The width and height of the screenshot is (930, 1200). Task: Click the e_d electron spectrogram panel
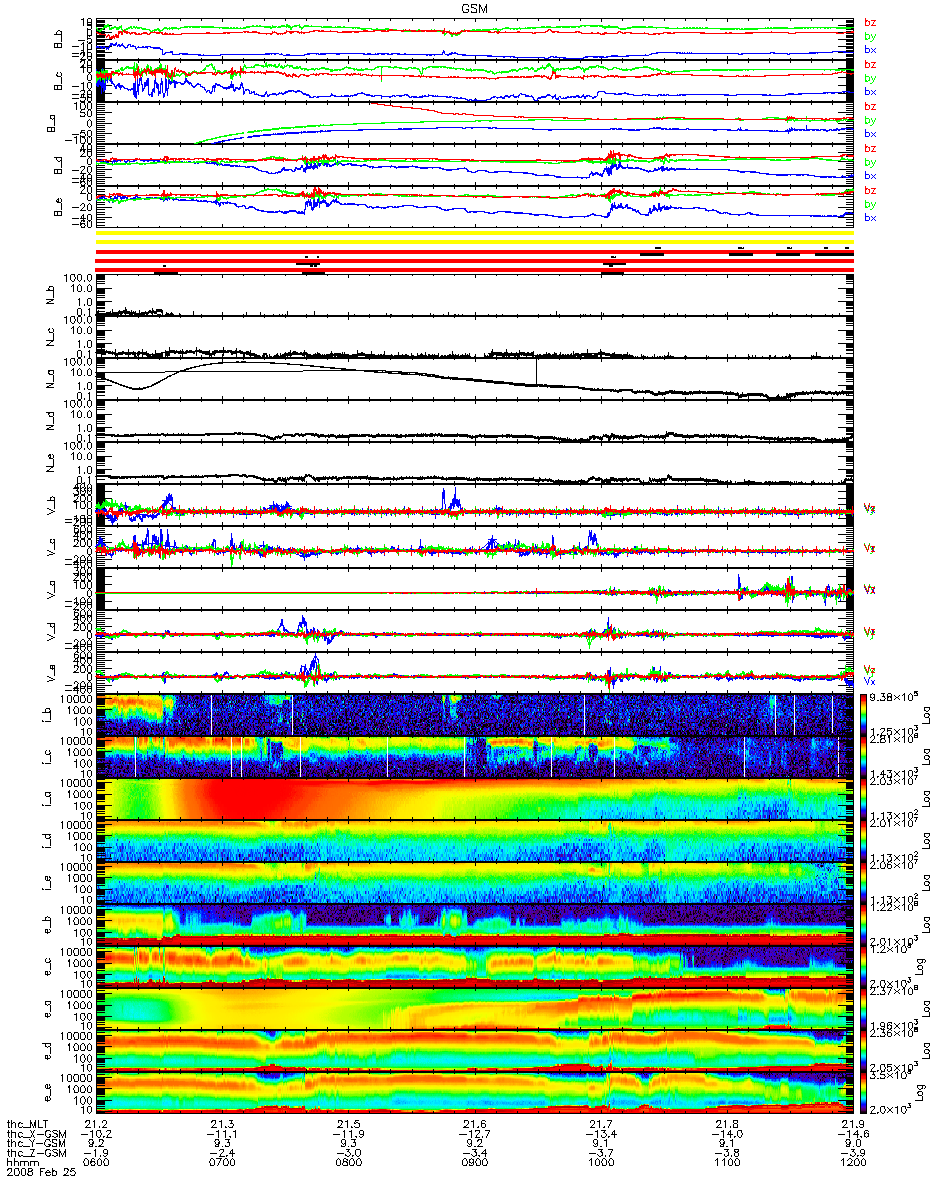[474, 1051]
